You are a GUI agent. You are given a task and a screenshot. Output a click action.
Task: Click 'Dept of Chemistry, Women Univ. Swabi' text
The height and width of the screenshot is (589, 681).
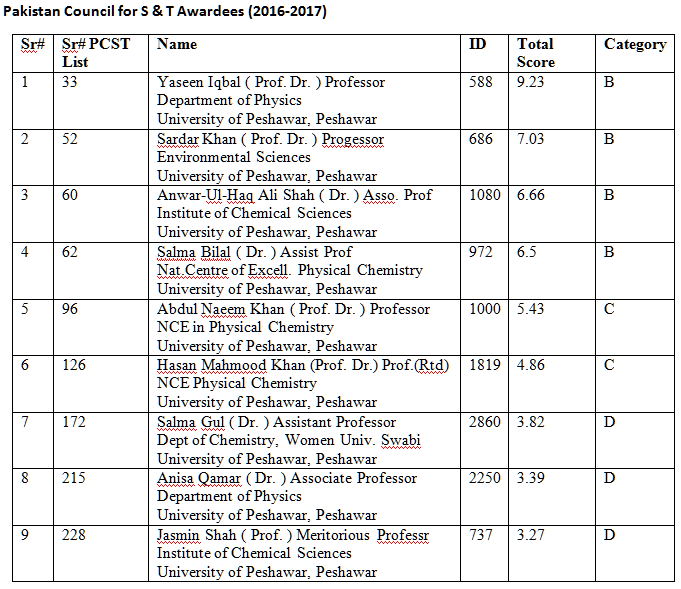[288, 440]
